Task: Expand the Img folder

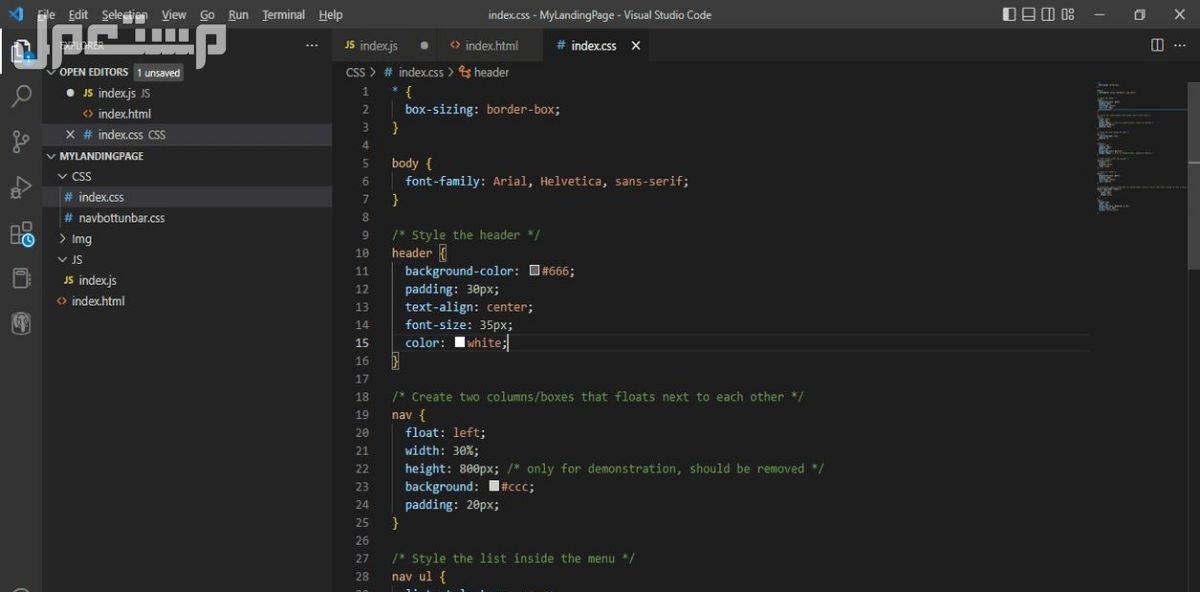Action: 64,239
